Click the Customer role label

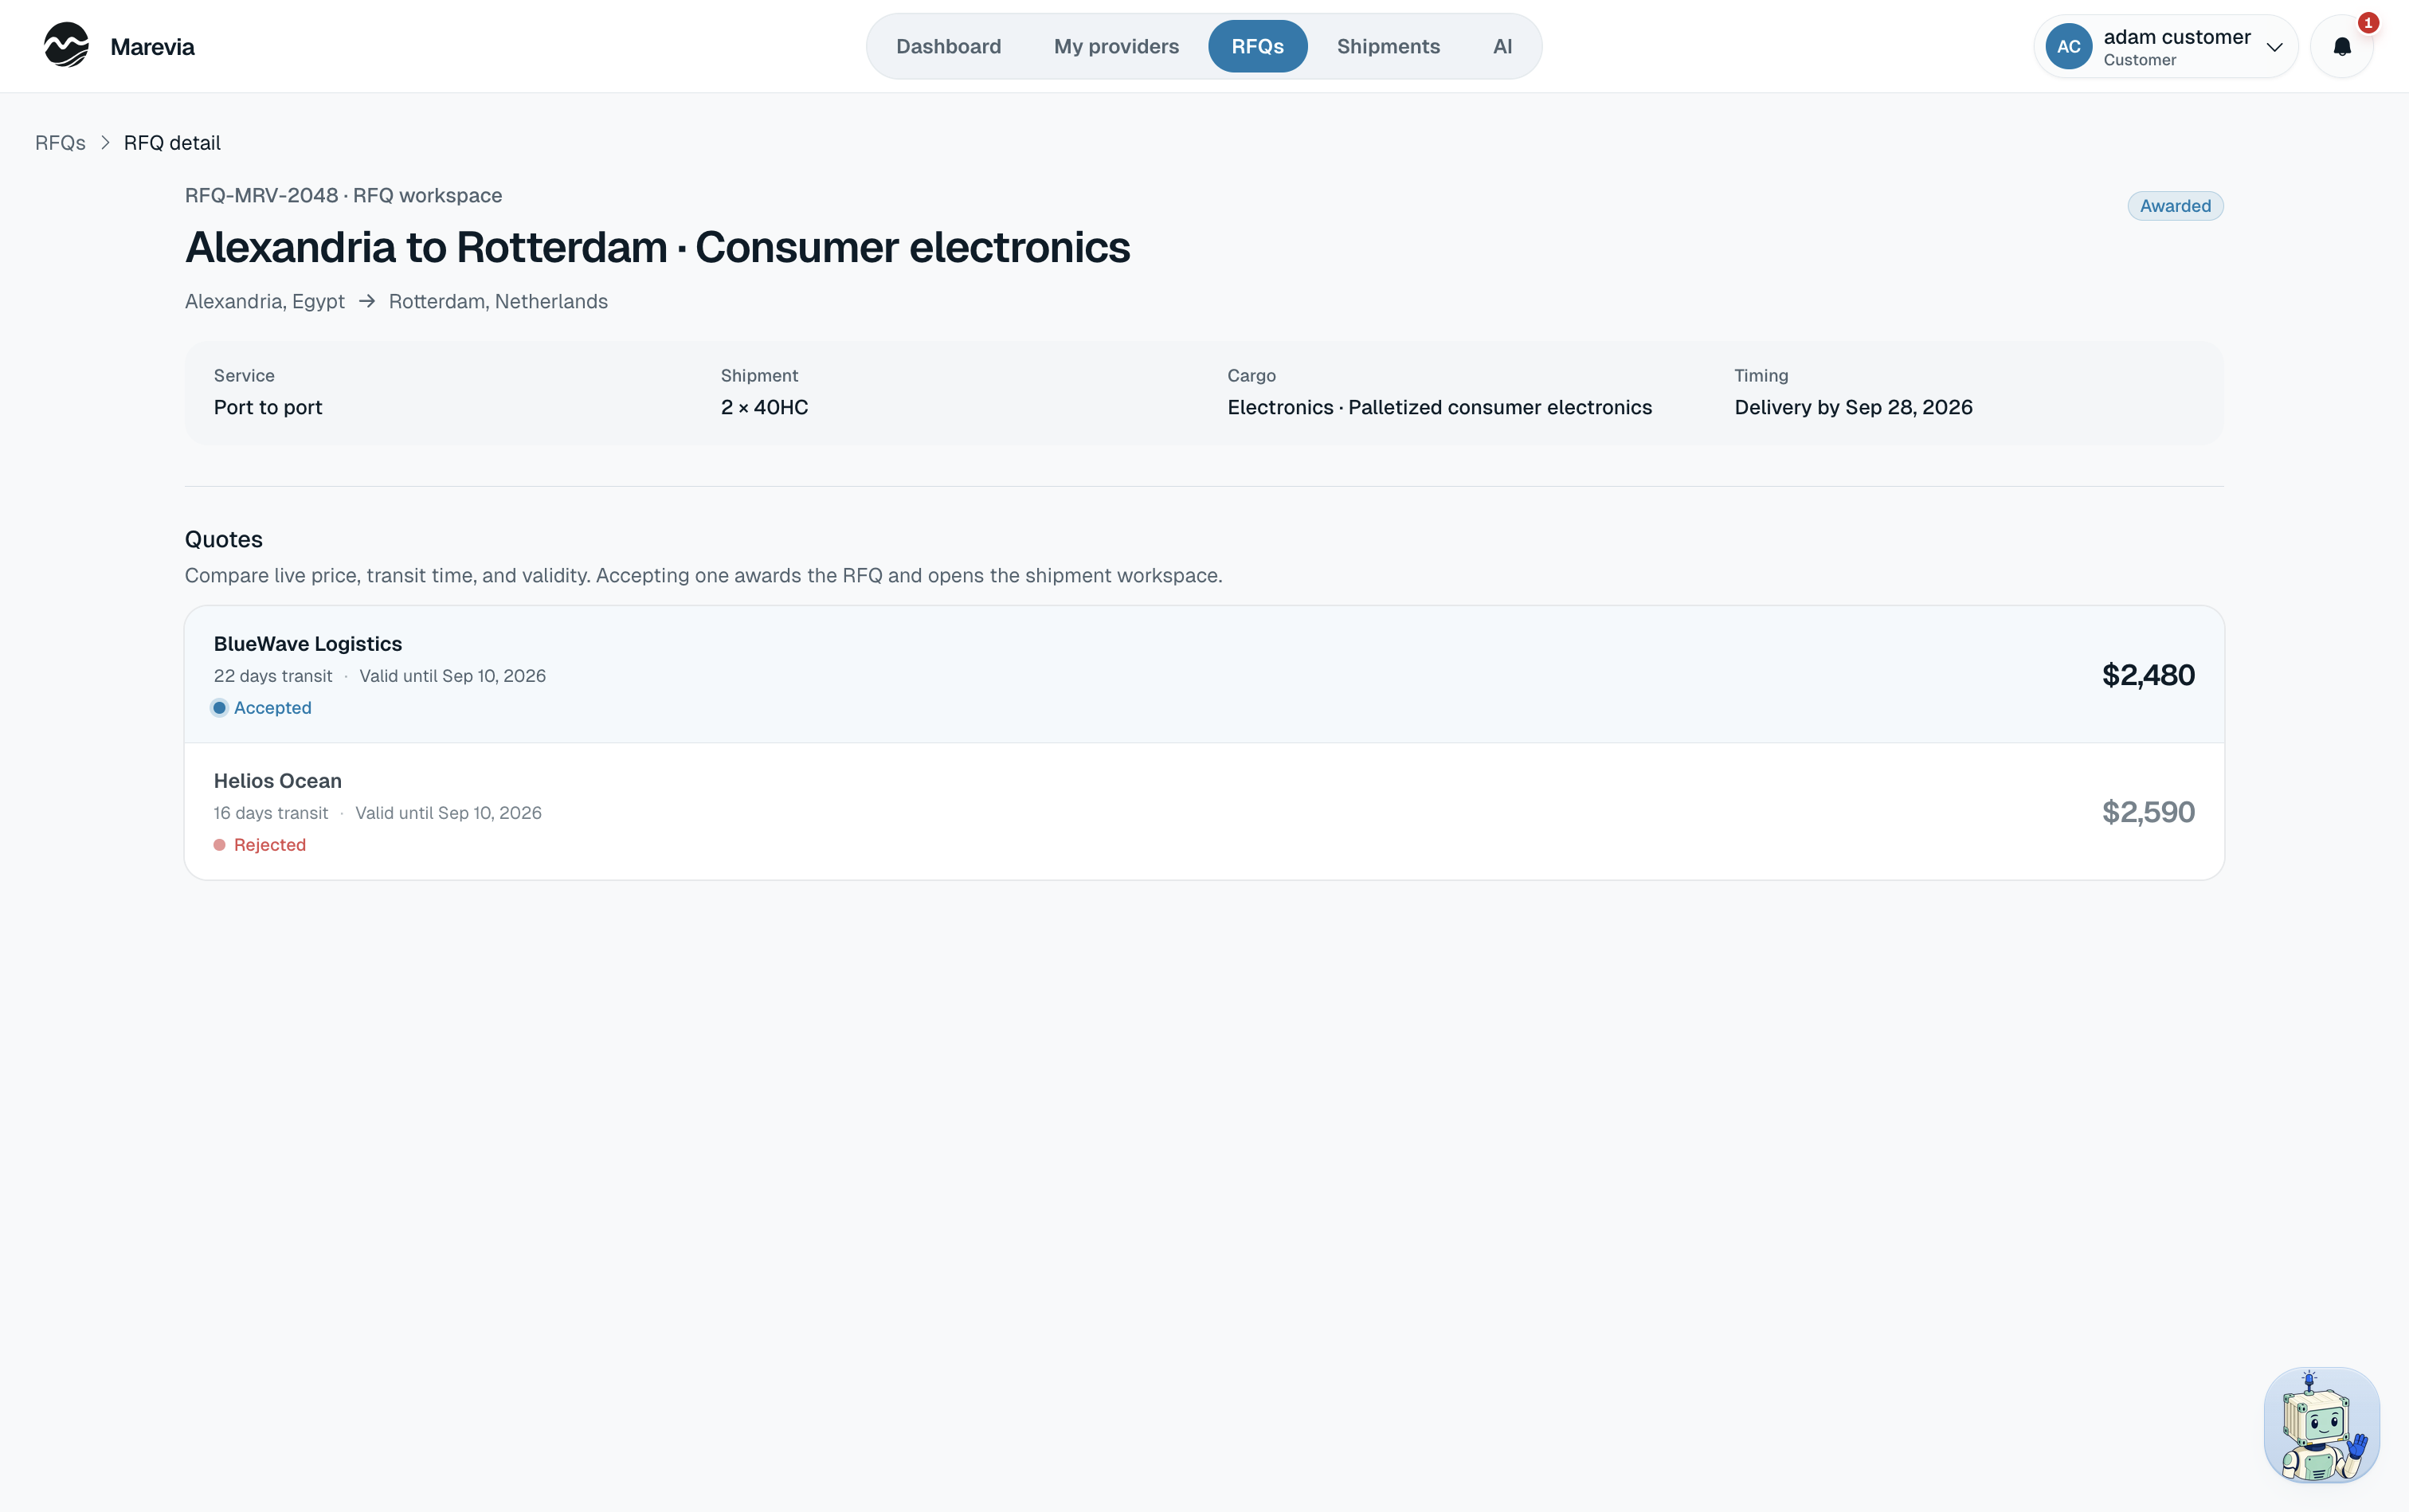(x=2139, y=60)
